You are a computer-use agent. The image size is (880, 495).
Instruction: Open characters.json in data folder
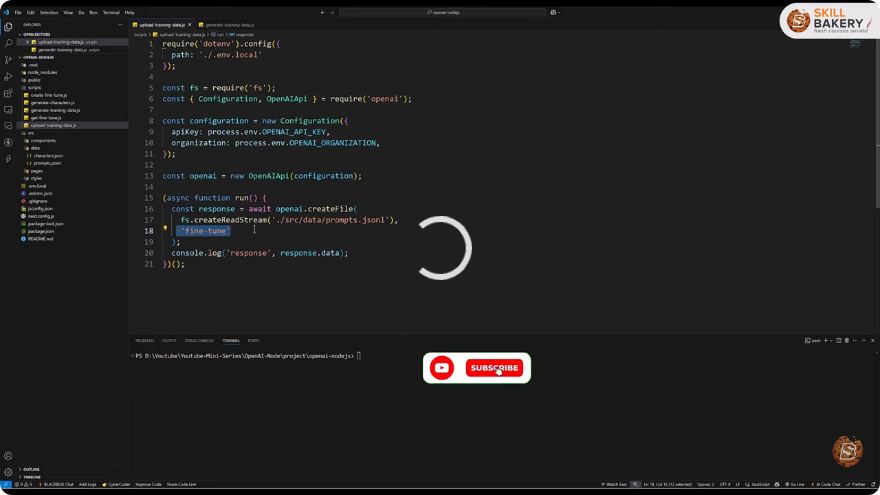pos(48,155)
